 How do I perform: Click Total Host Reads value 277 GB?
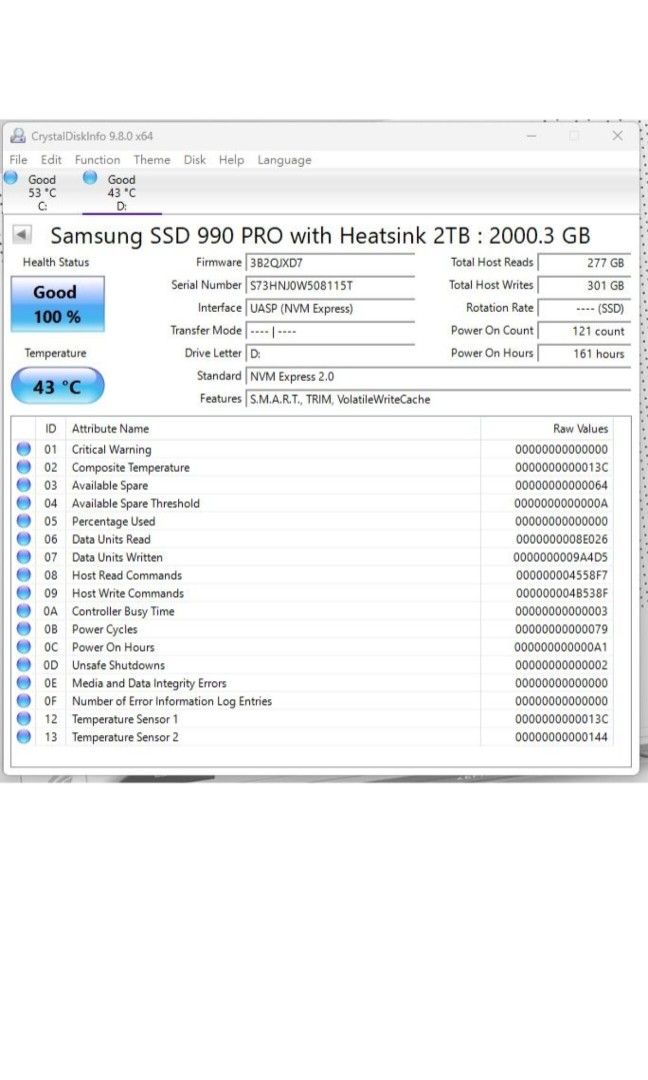point(584,263)
